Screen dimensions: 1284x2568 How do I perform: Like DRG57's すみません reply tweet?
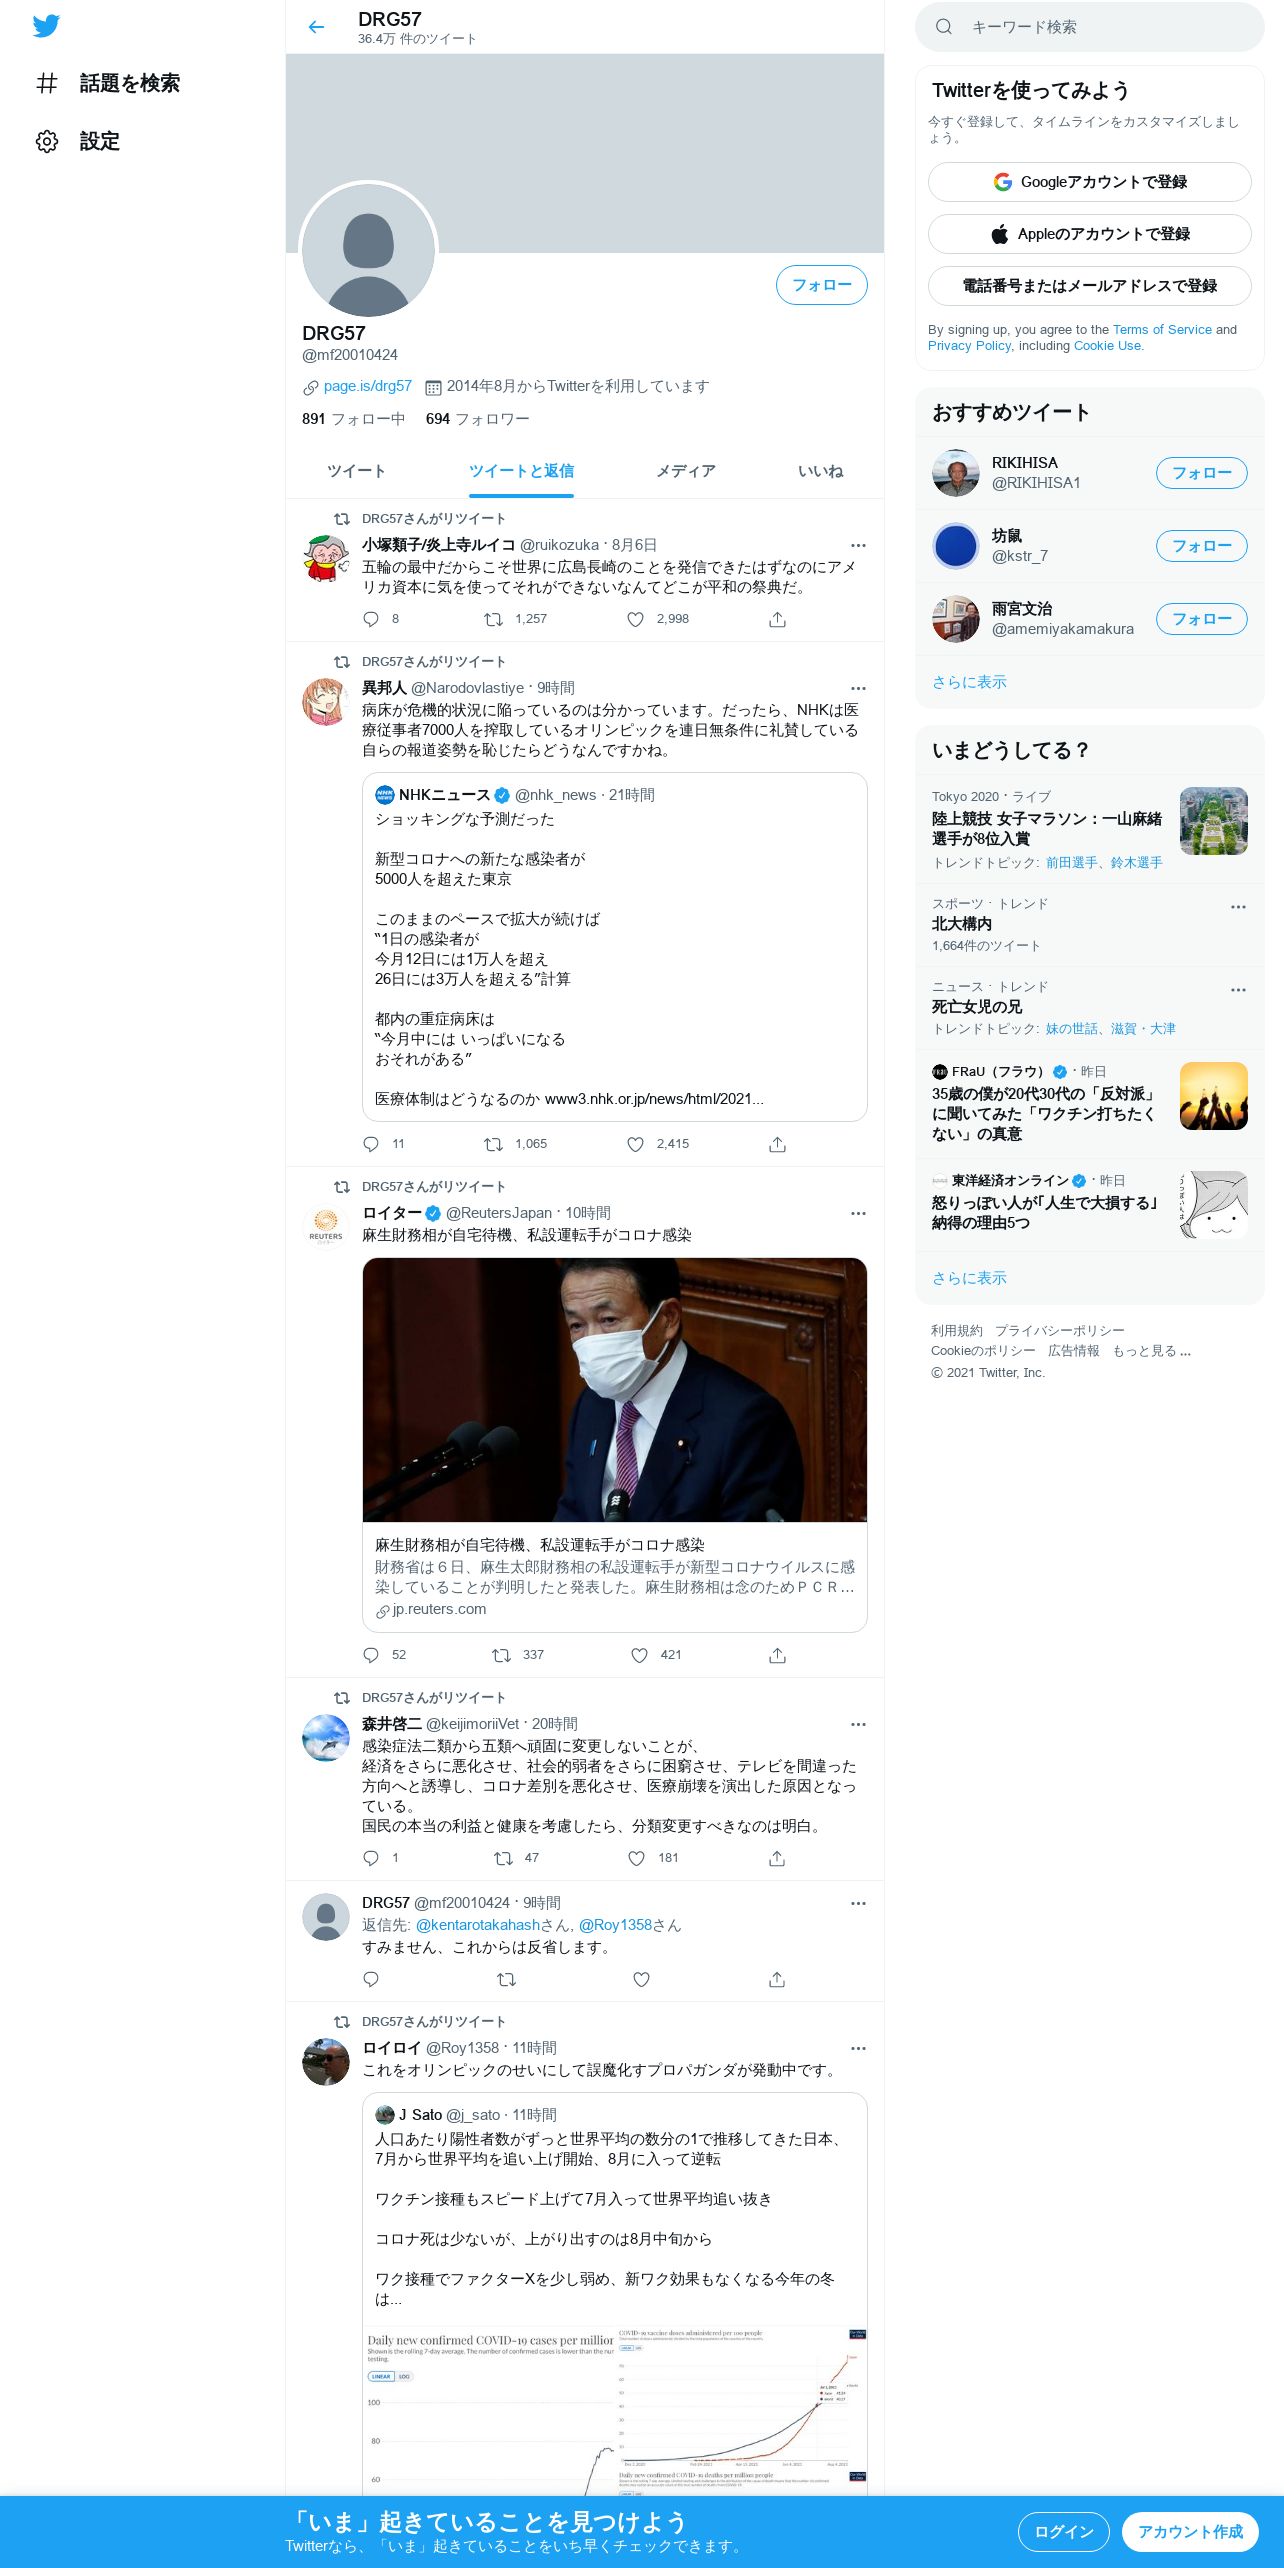point(641,1979)
